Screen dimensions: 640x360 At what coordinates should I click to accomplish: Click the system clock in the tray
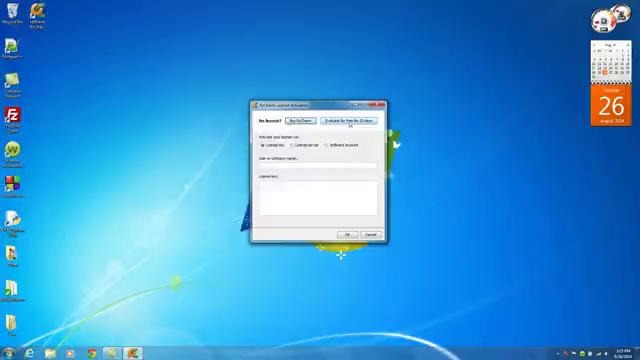[x=623, y=353]
